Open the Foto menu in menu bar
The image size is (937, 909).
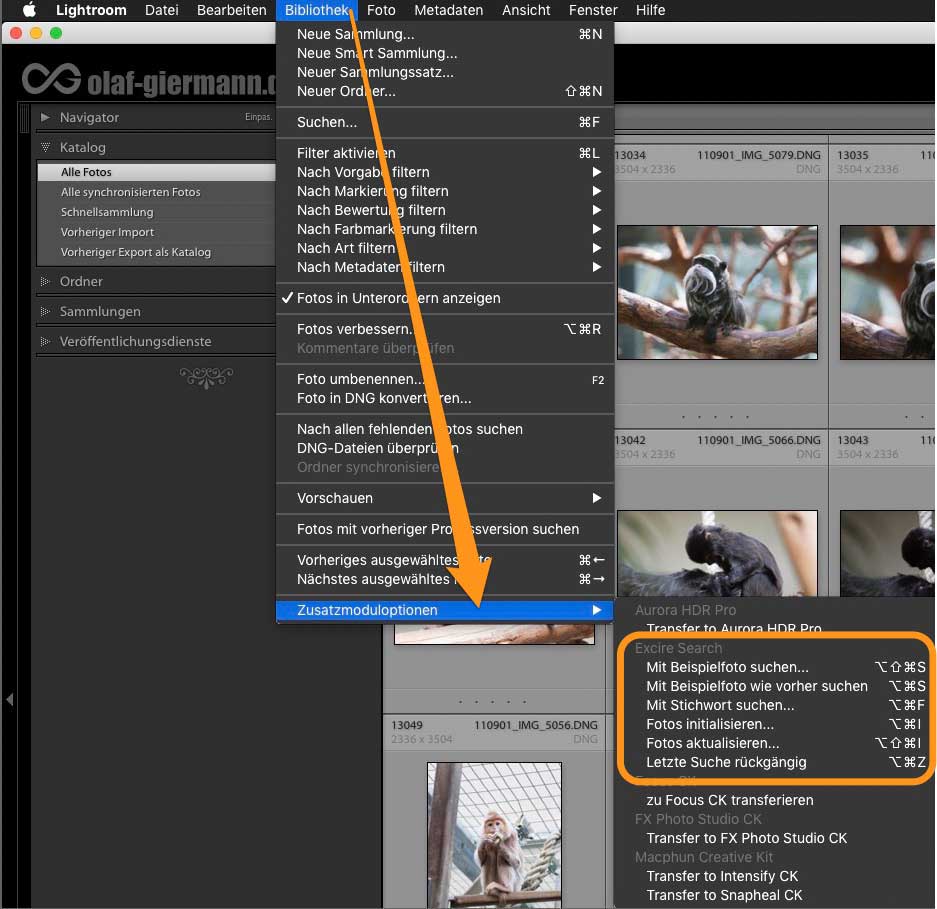pos(381,10)
